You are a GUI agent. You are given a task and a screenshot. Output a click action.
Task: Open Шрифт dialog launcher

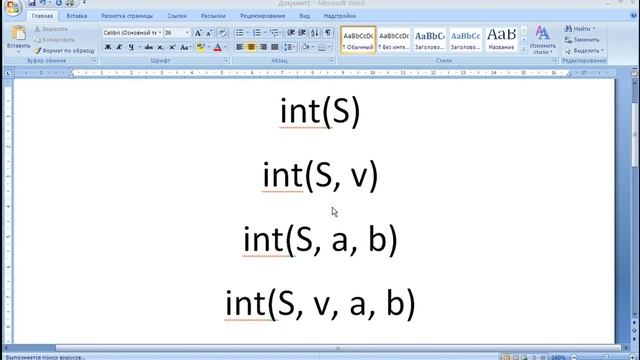click(x=226, y=60)
